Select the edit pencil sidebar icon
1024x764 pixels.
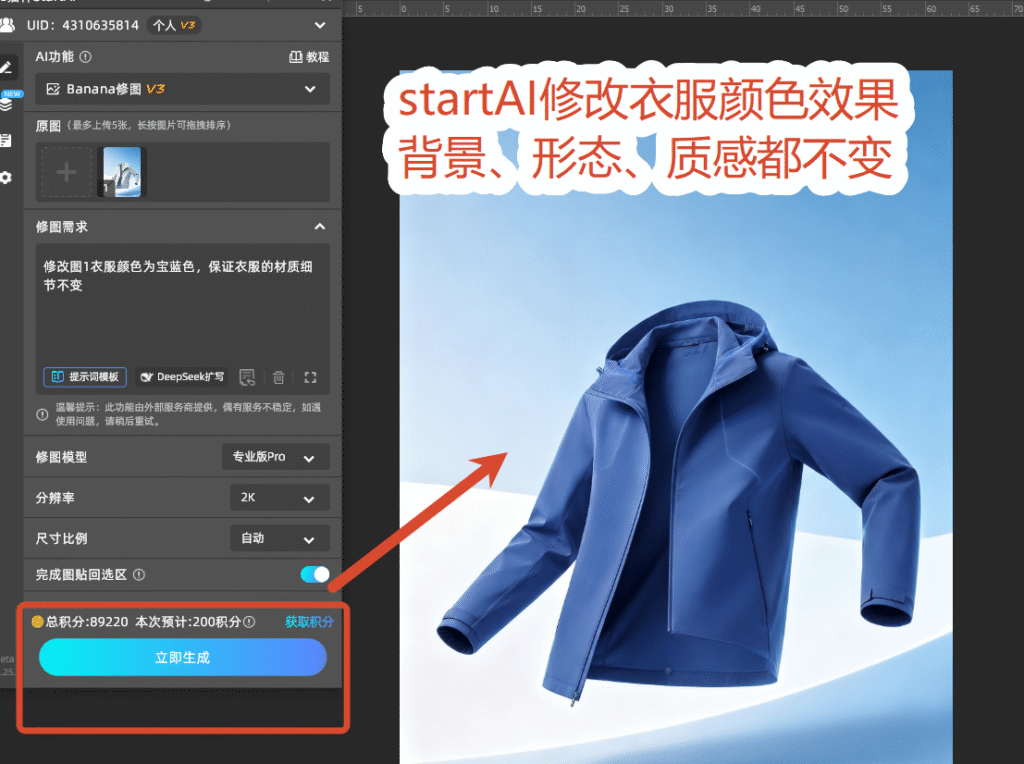6,67
